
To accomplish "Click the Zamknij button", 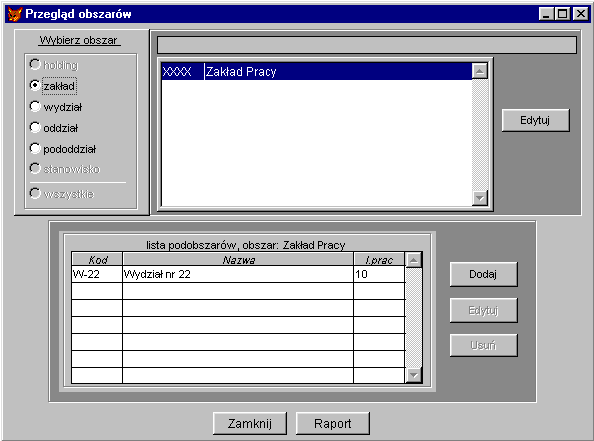I will tap(250, 423).
